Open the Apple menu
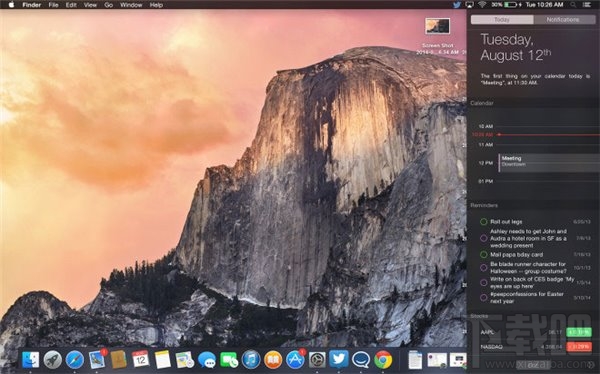The image size is (600, 374). (x=11, y=5)
